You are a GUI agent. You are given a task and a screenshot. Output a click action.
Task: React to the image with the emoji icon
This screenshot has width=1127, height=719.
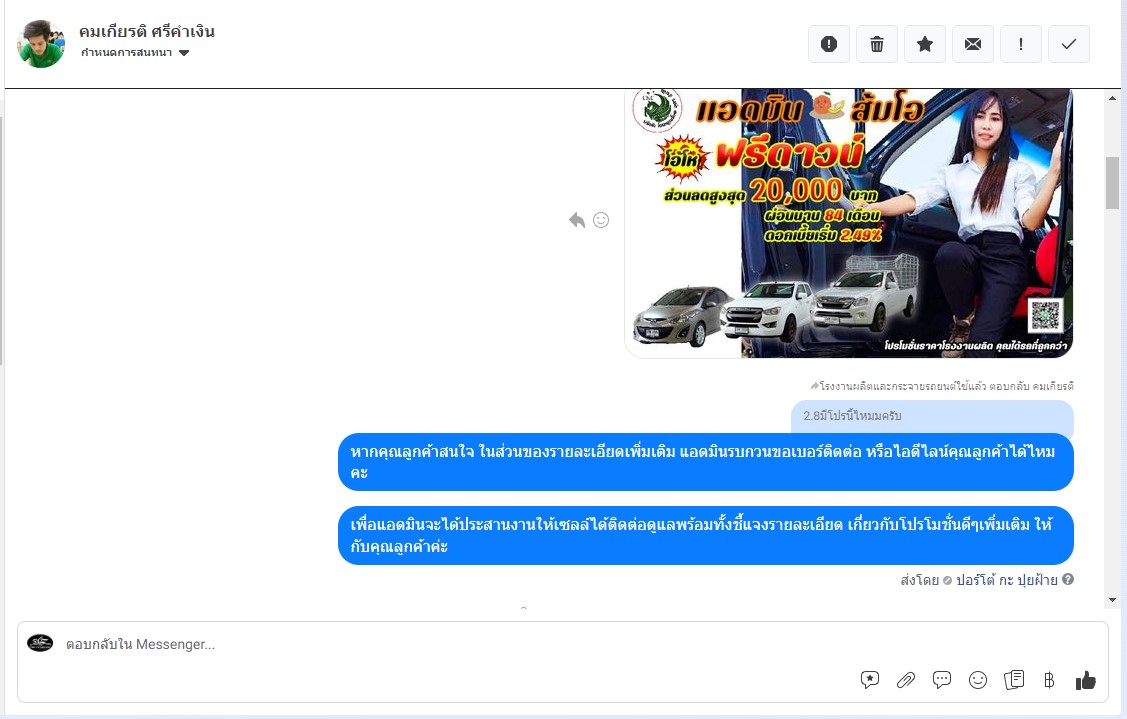tap(601, 220)
